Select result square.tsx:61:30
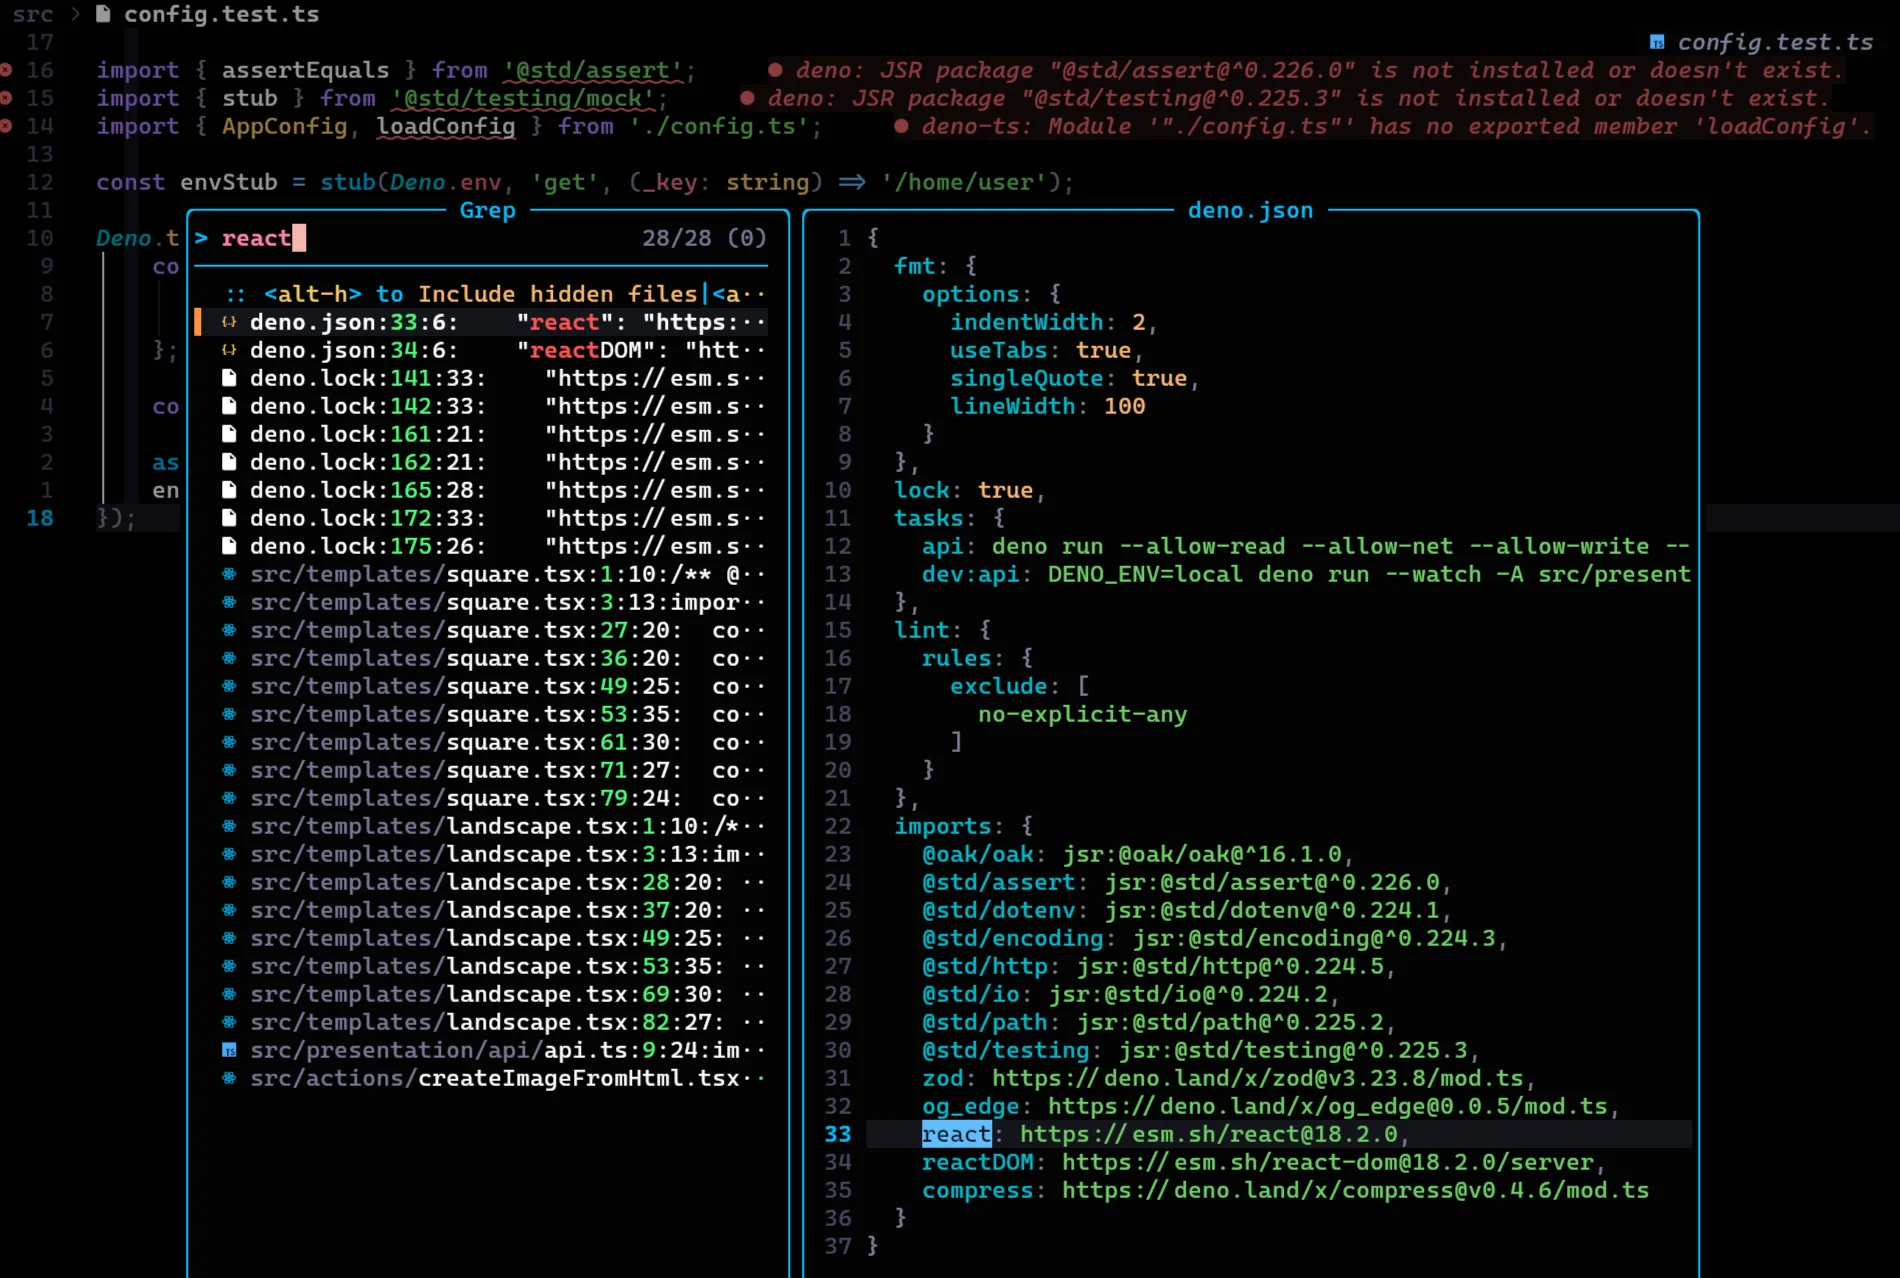This screenshot has height=1278, width=1900. pyautogui.click(x=482, y=742)
